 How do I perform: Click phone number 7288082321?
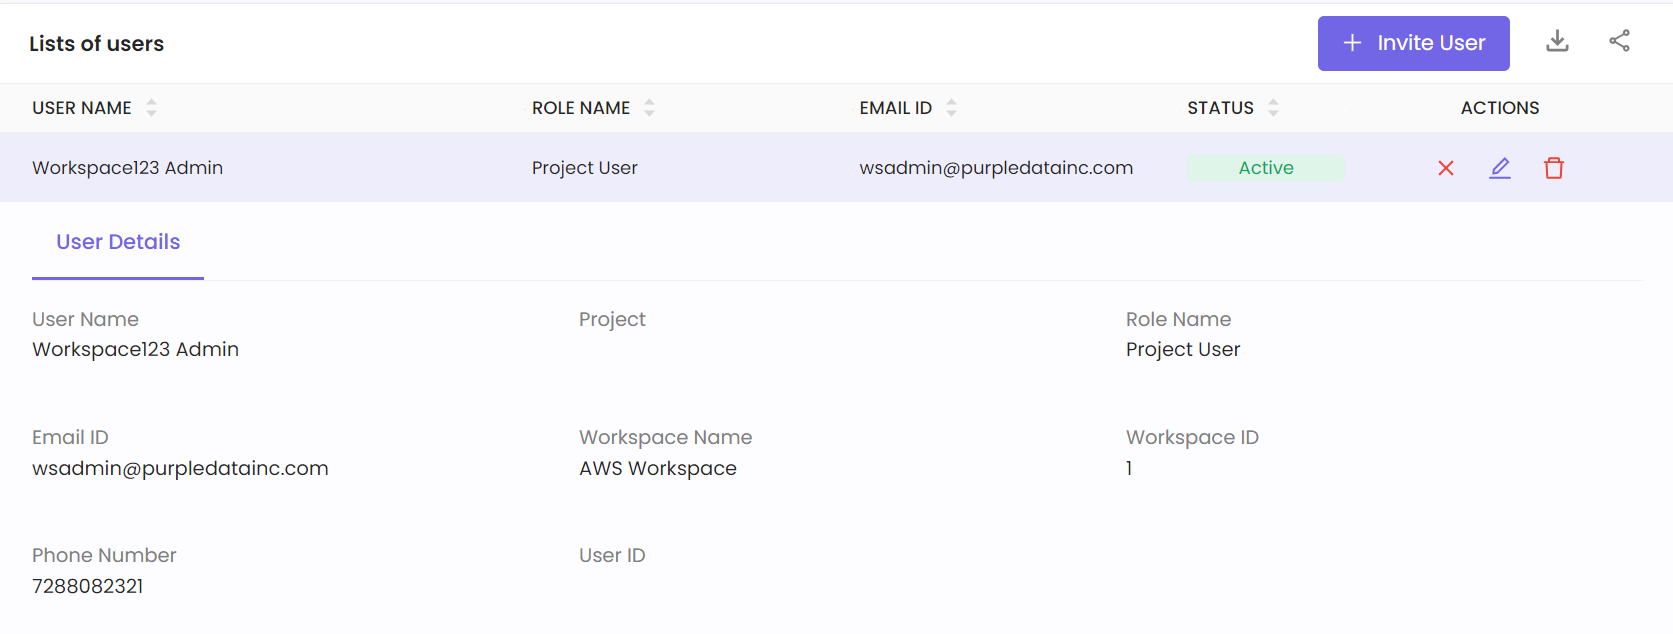[88, 586]
